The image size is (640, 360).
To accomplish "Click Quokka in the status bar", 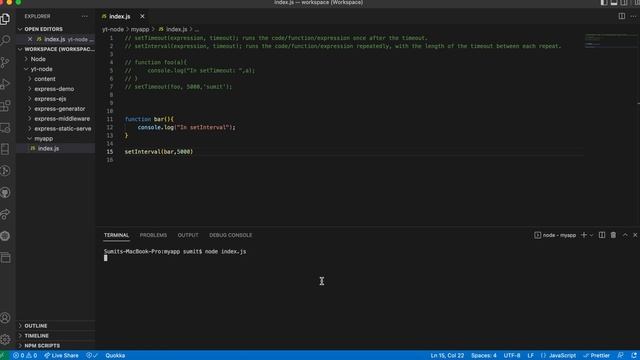I will pos(115,356).
